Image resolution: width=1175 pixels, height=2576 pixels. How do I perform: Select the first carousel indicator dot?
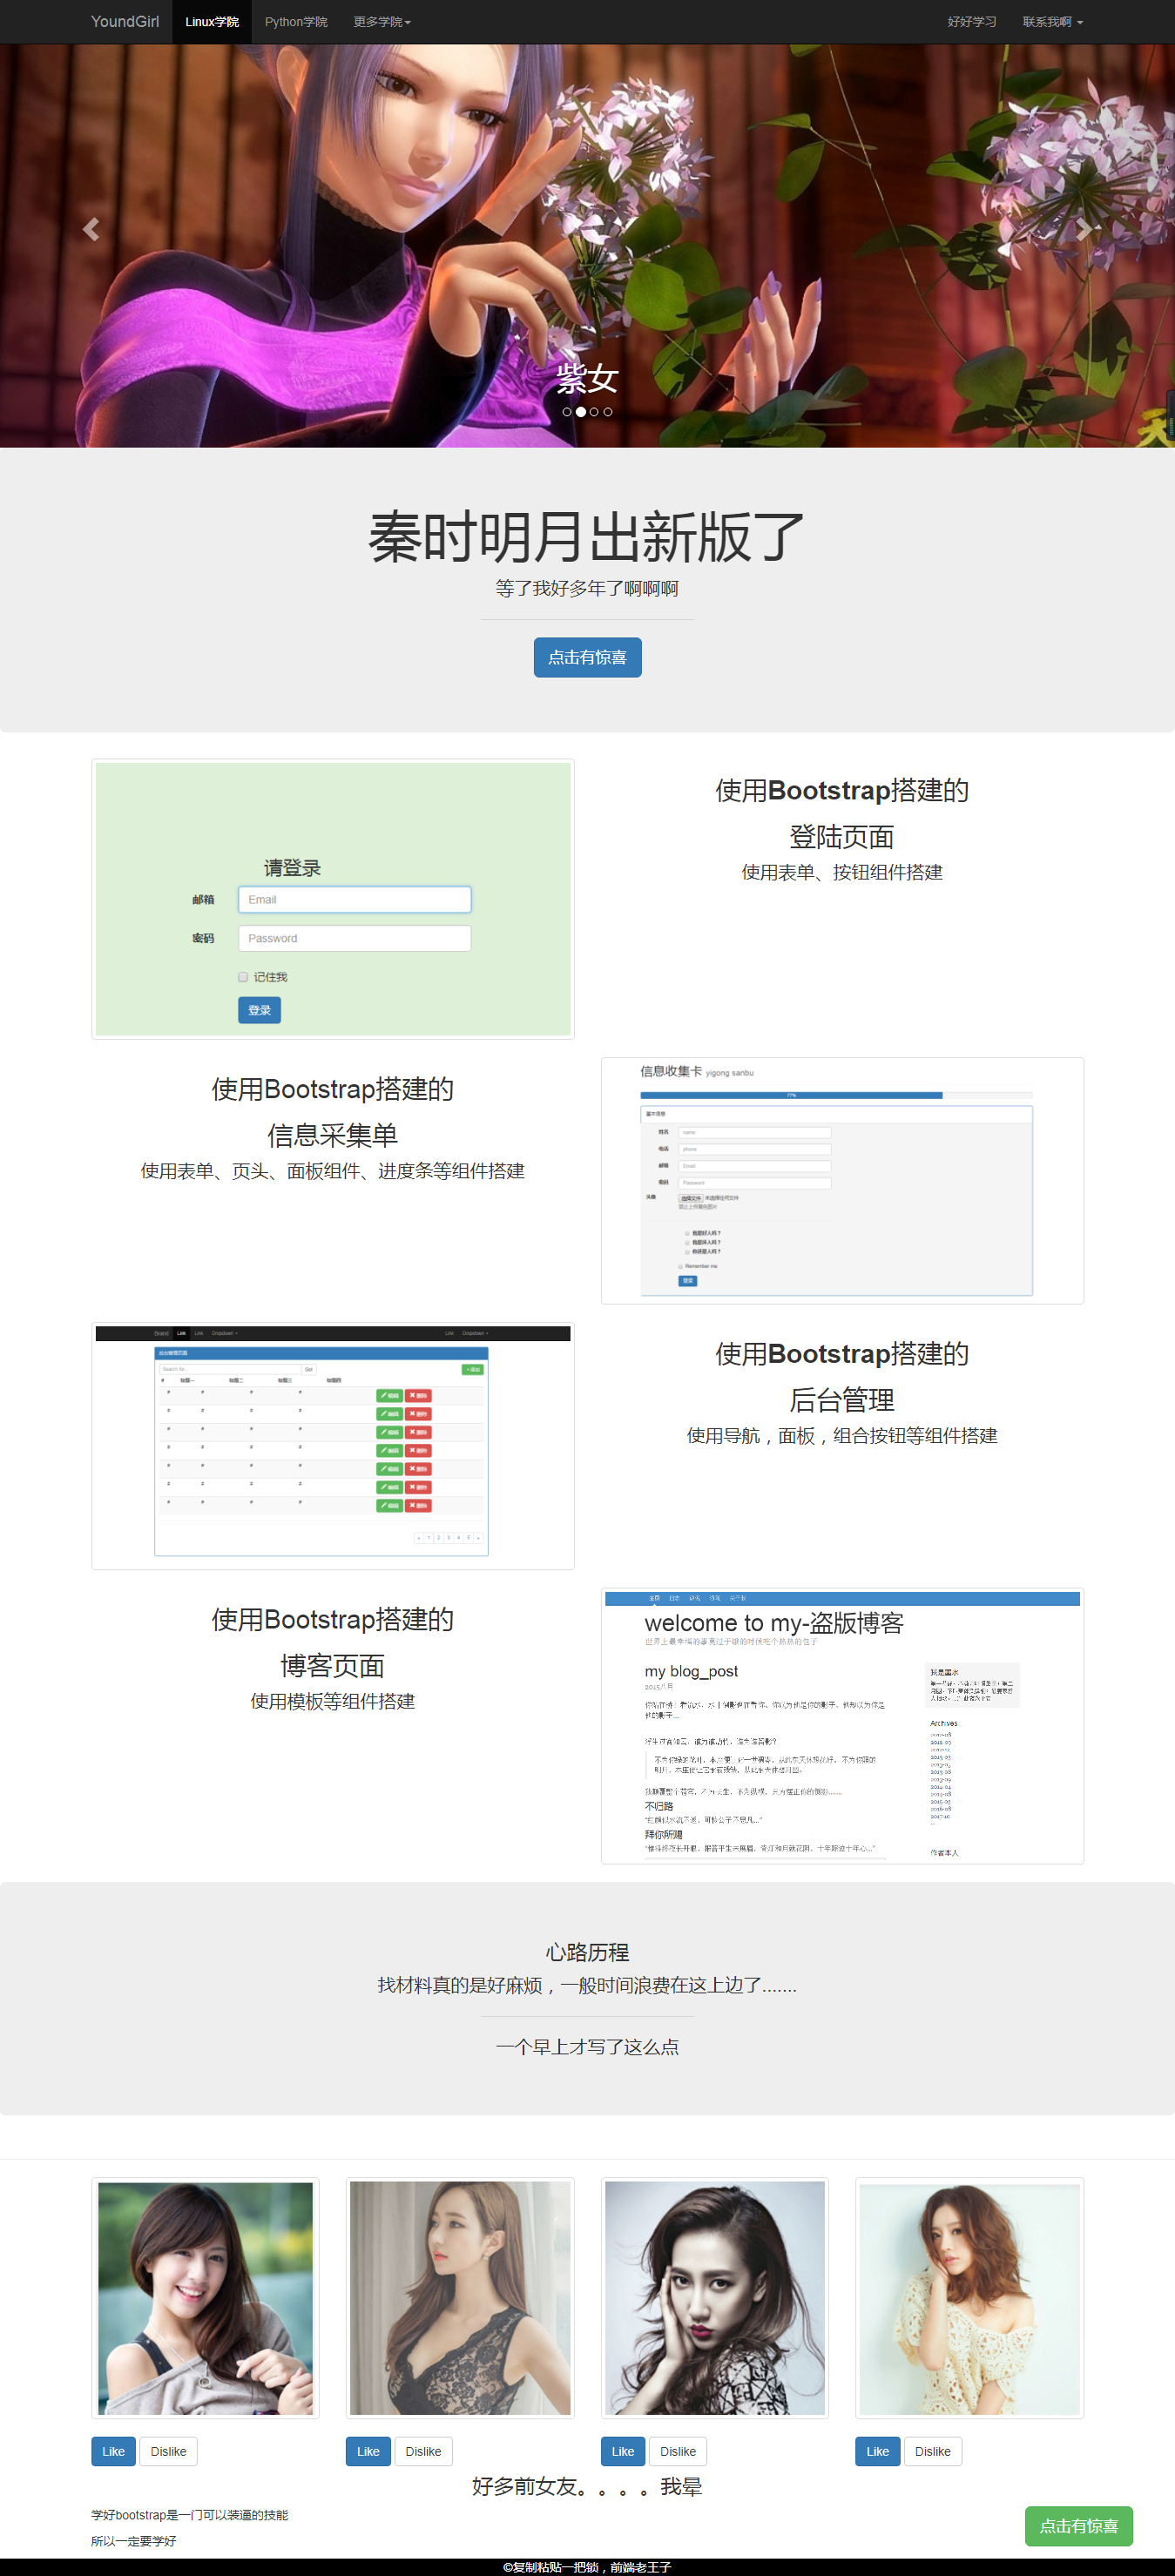tap(567, 412)
